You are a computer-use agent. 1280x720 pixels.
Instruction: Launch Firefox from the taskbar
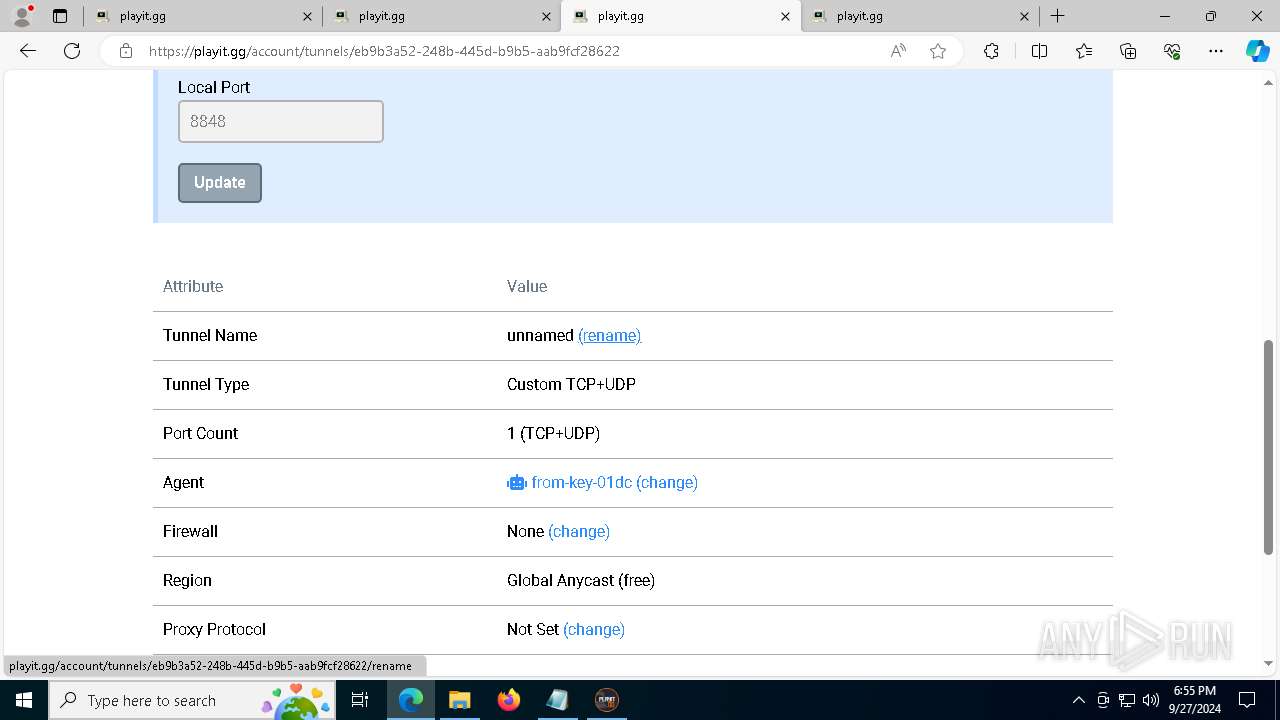coord(509,700)
